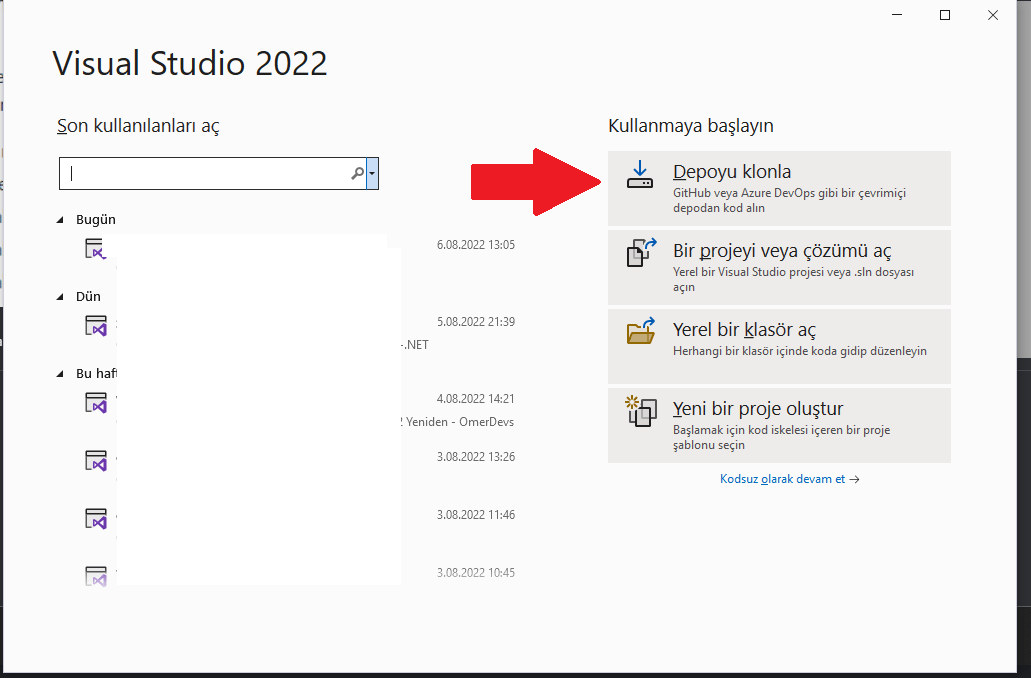Click timestamp 3.08.2022 11:46

pos(476,514)
